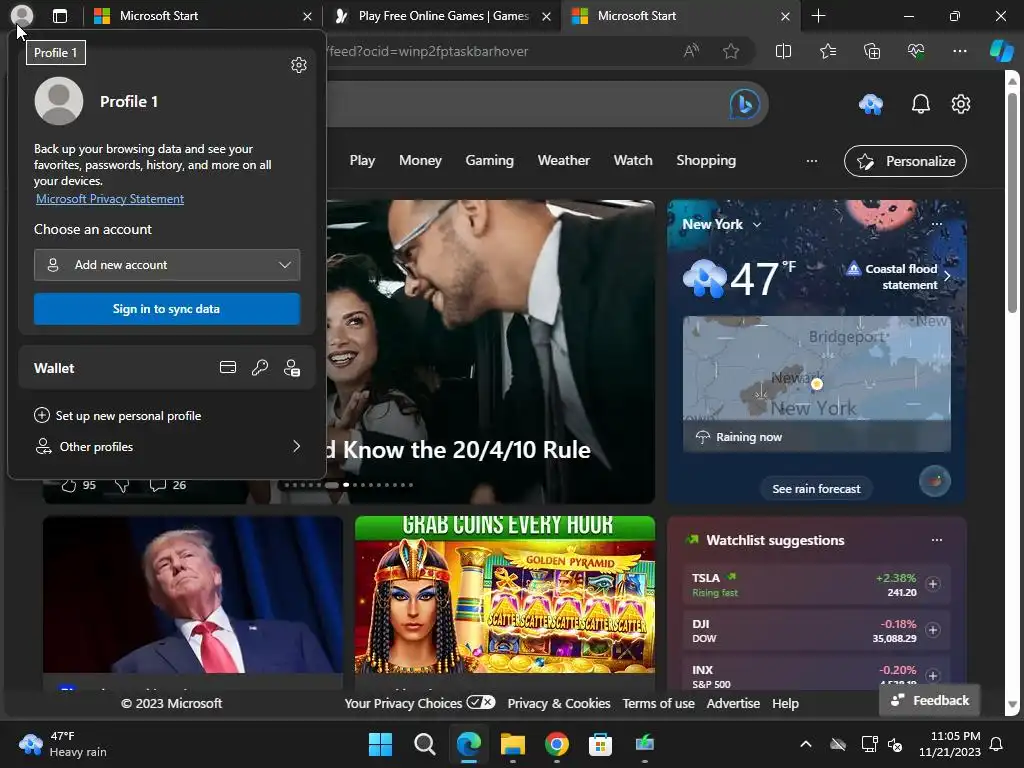Screen dimensions: 1024x768
Task: Click the Profile 1 avatar button in title bar
Action: pos(22,16)
